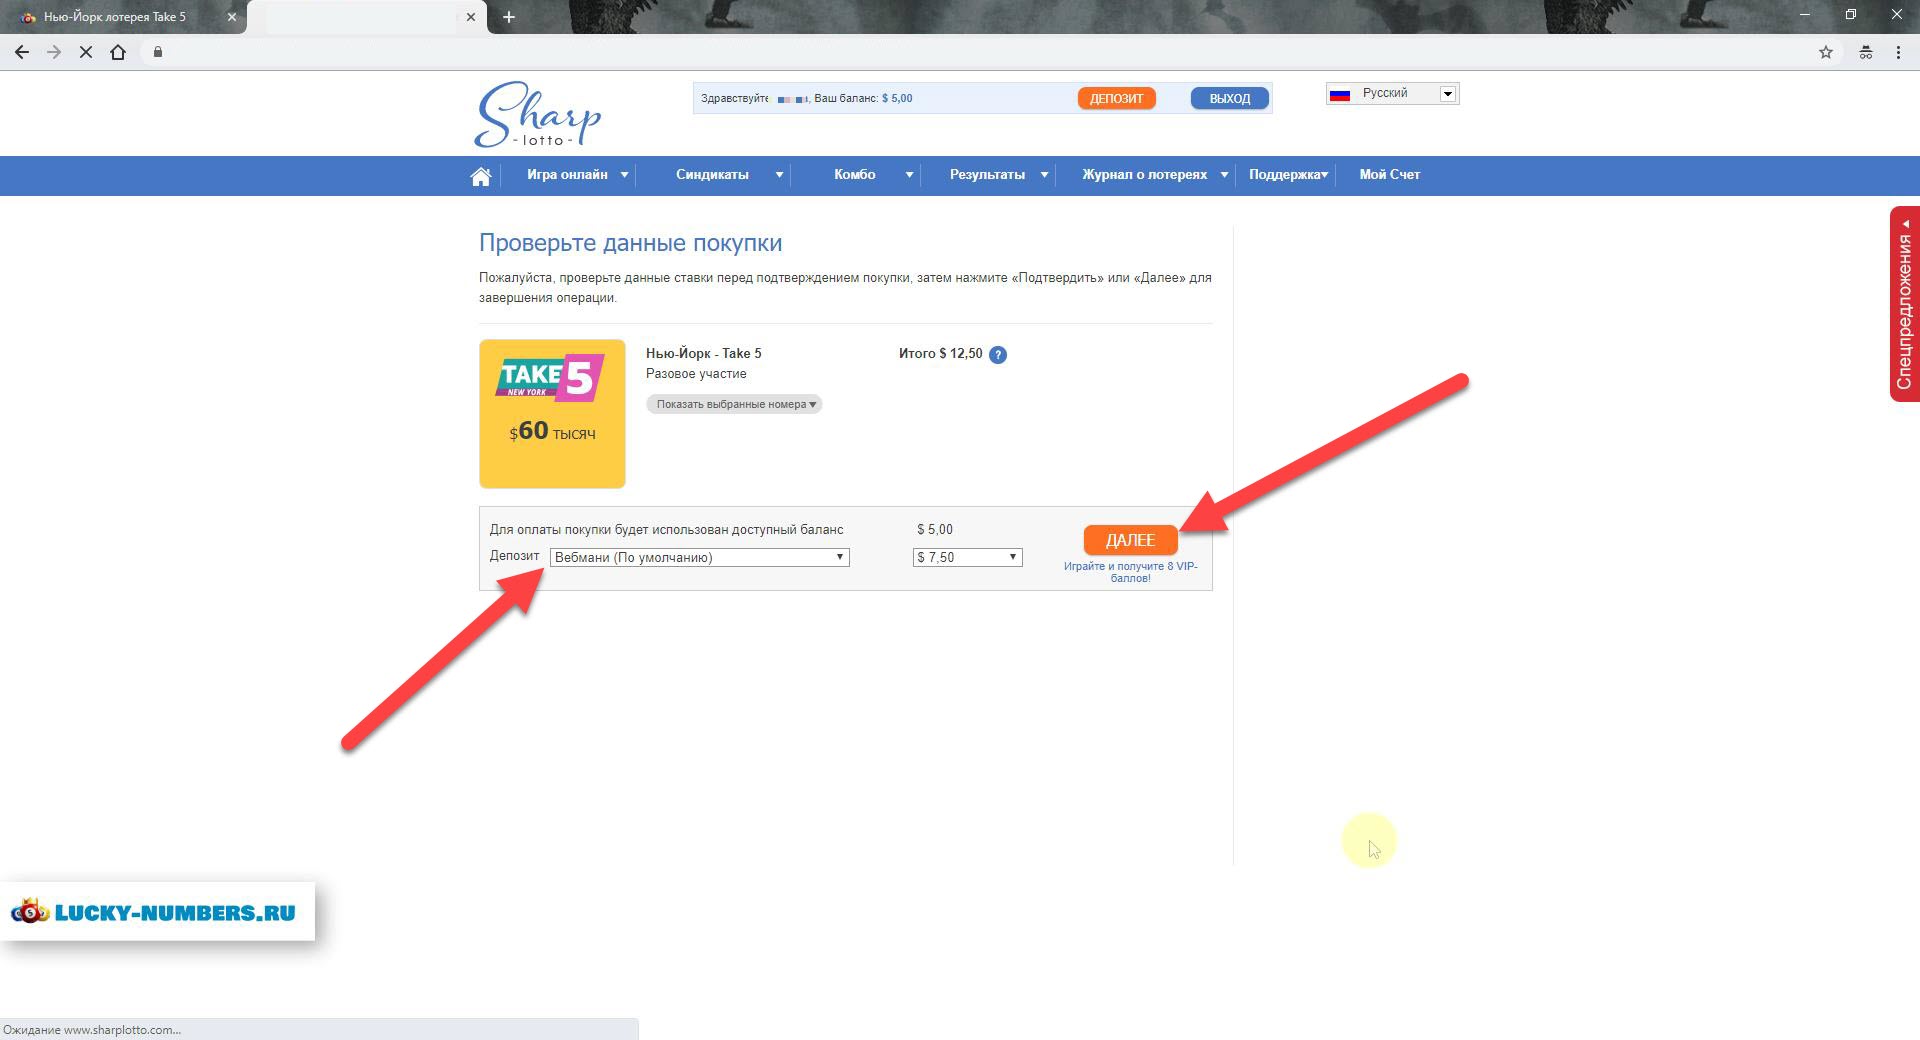The image size is (1920, 1040).
Task: Click the browser back arrow
Action: click(x=22, y=52)
